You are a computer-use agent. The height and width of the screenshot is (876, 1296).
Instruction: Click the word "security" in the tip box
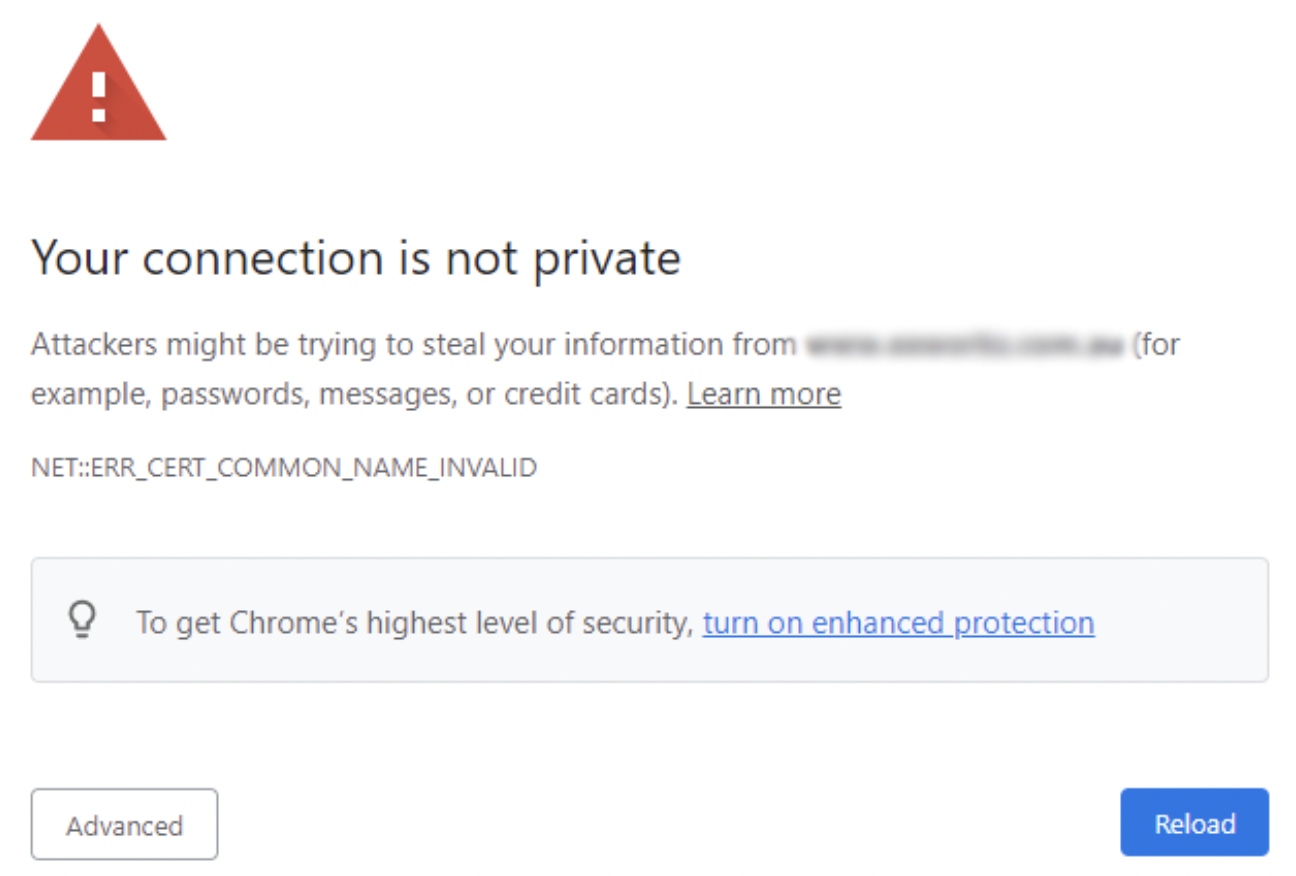pos(637,623)
